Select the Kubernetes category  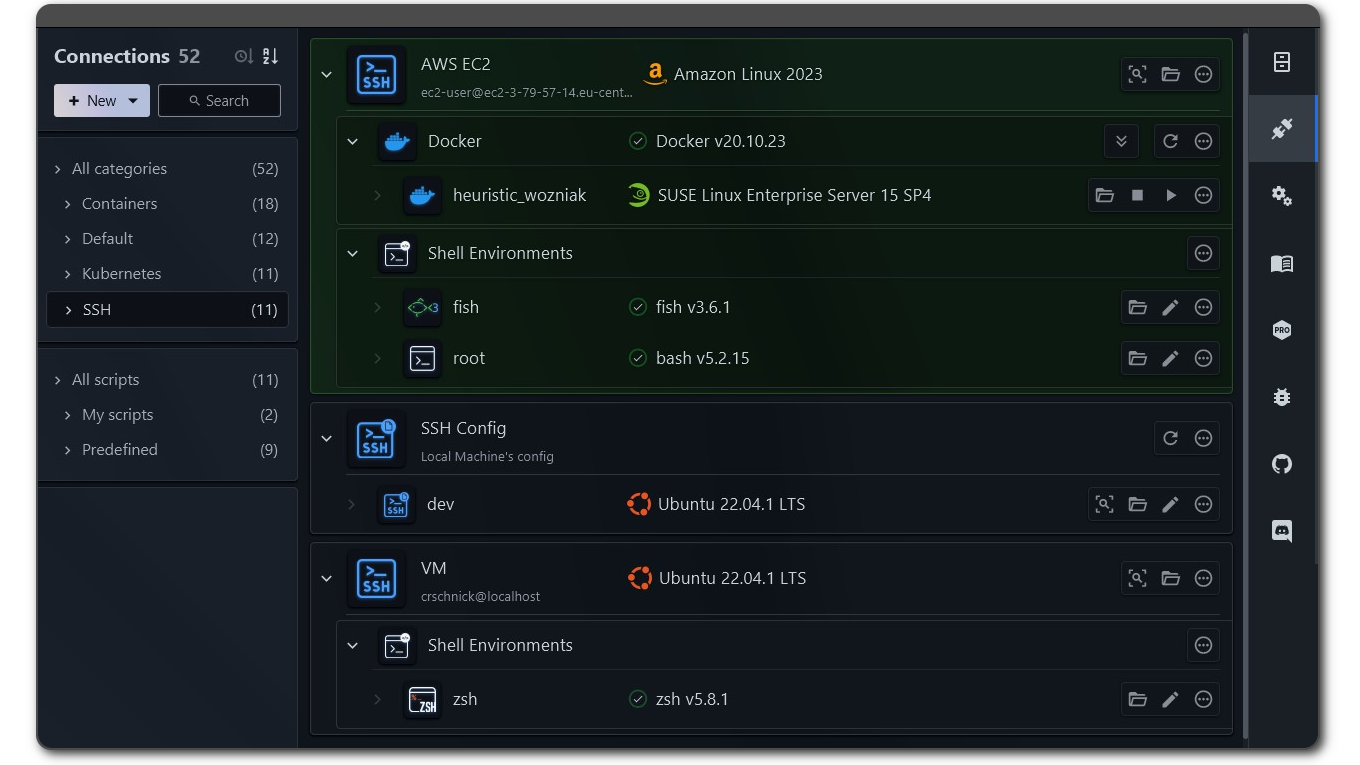[121, 273]
